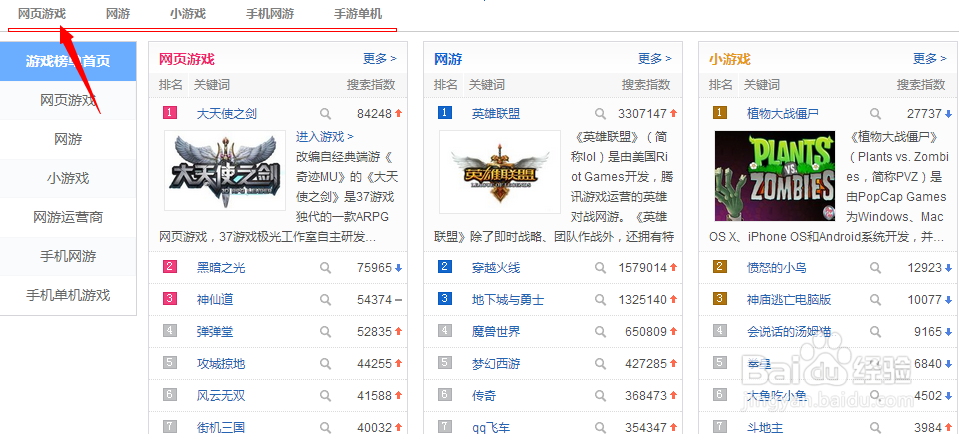Click the search magnifier beside 神庙逃亡电脑版
966x434 pixels.
click(875, 300)
